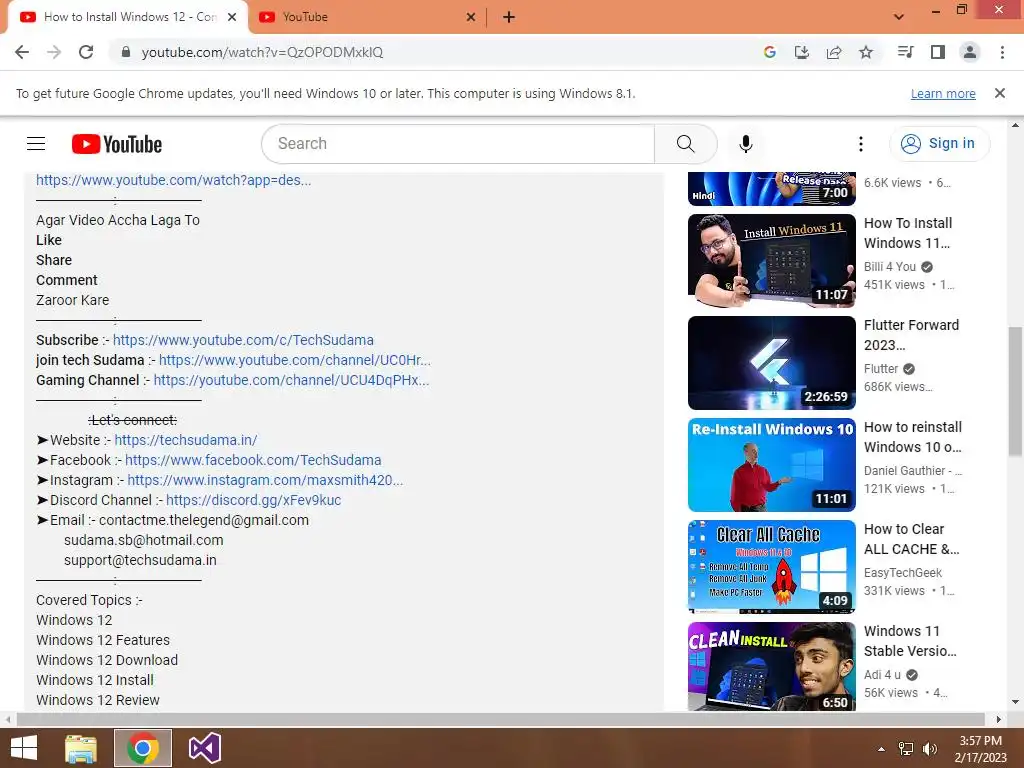Click the page vertical scrollbar thumb
1024x768 pixels.
(x=1015, y=392)
